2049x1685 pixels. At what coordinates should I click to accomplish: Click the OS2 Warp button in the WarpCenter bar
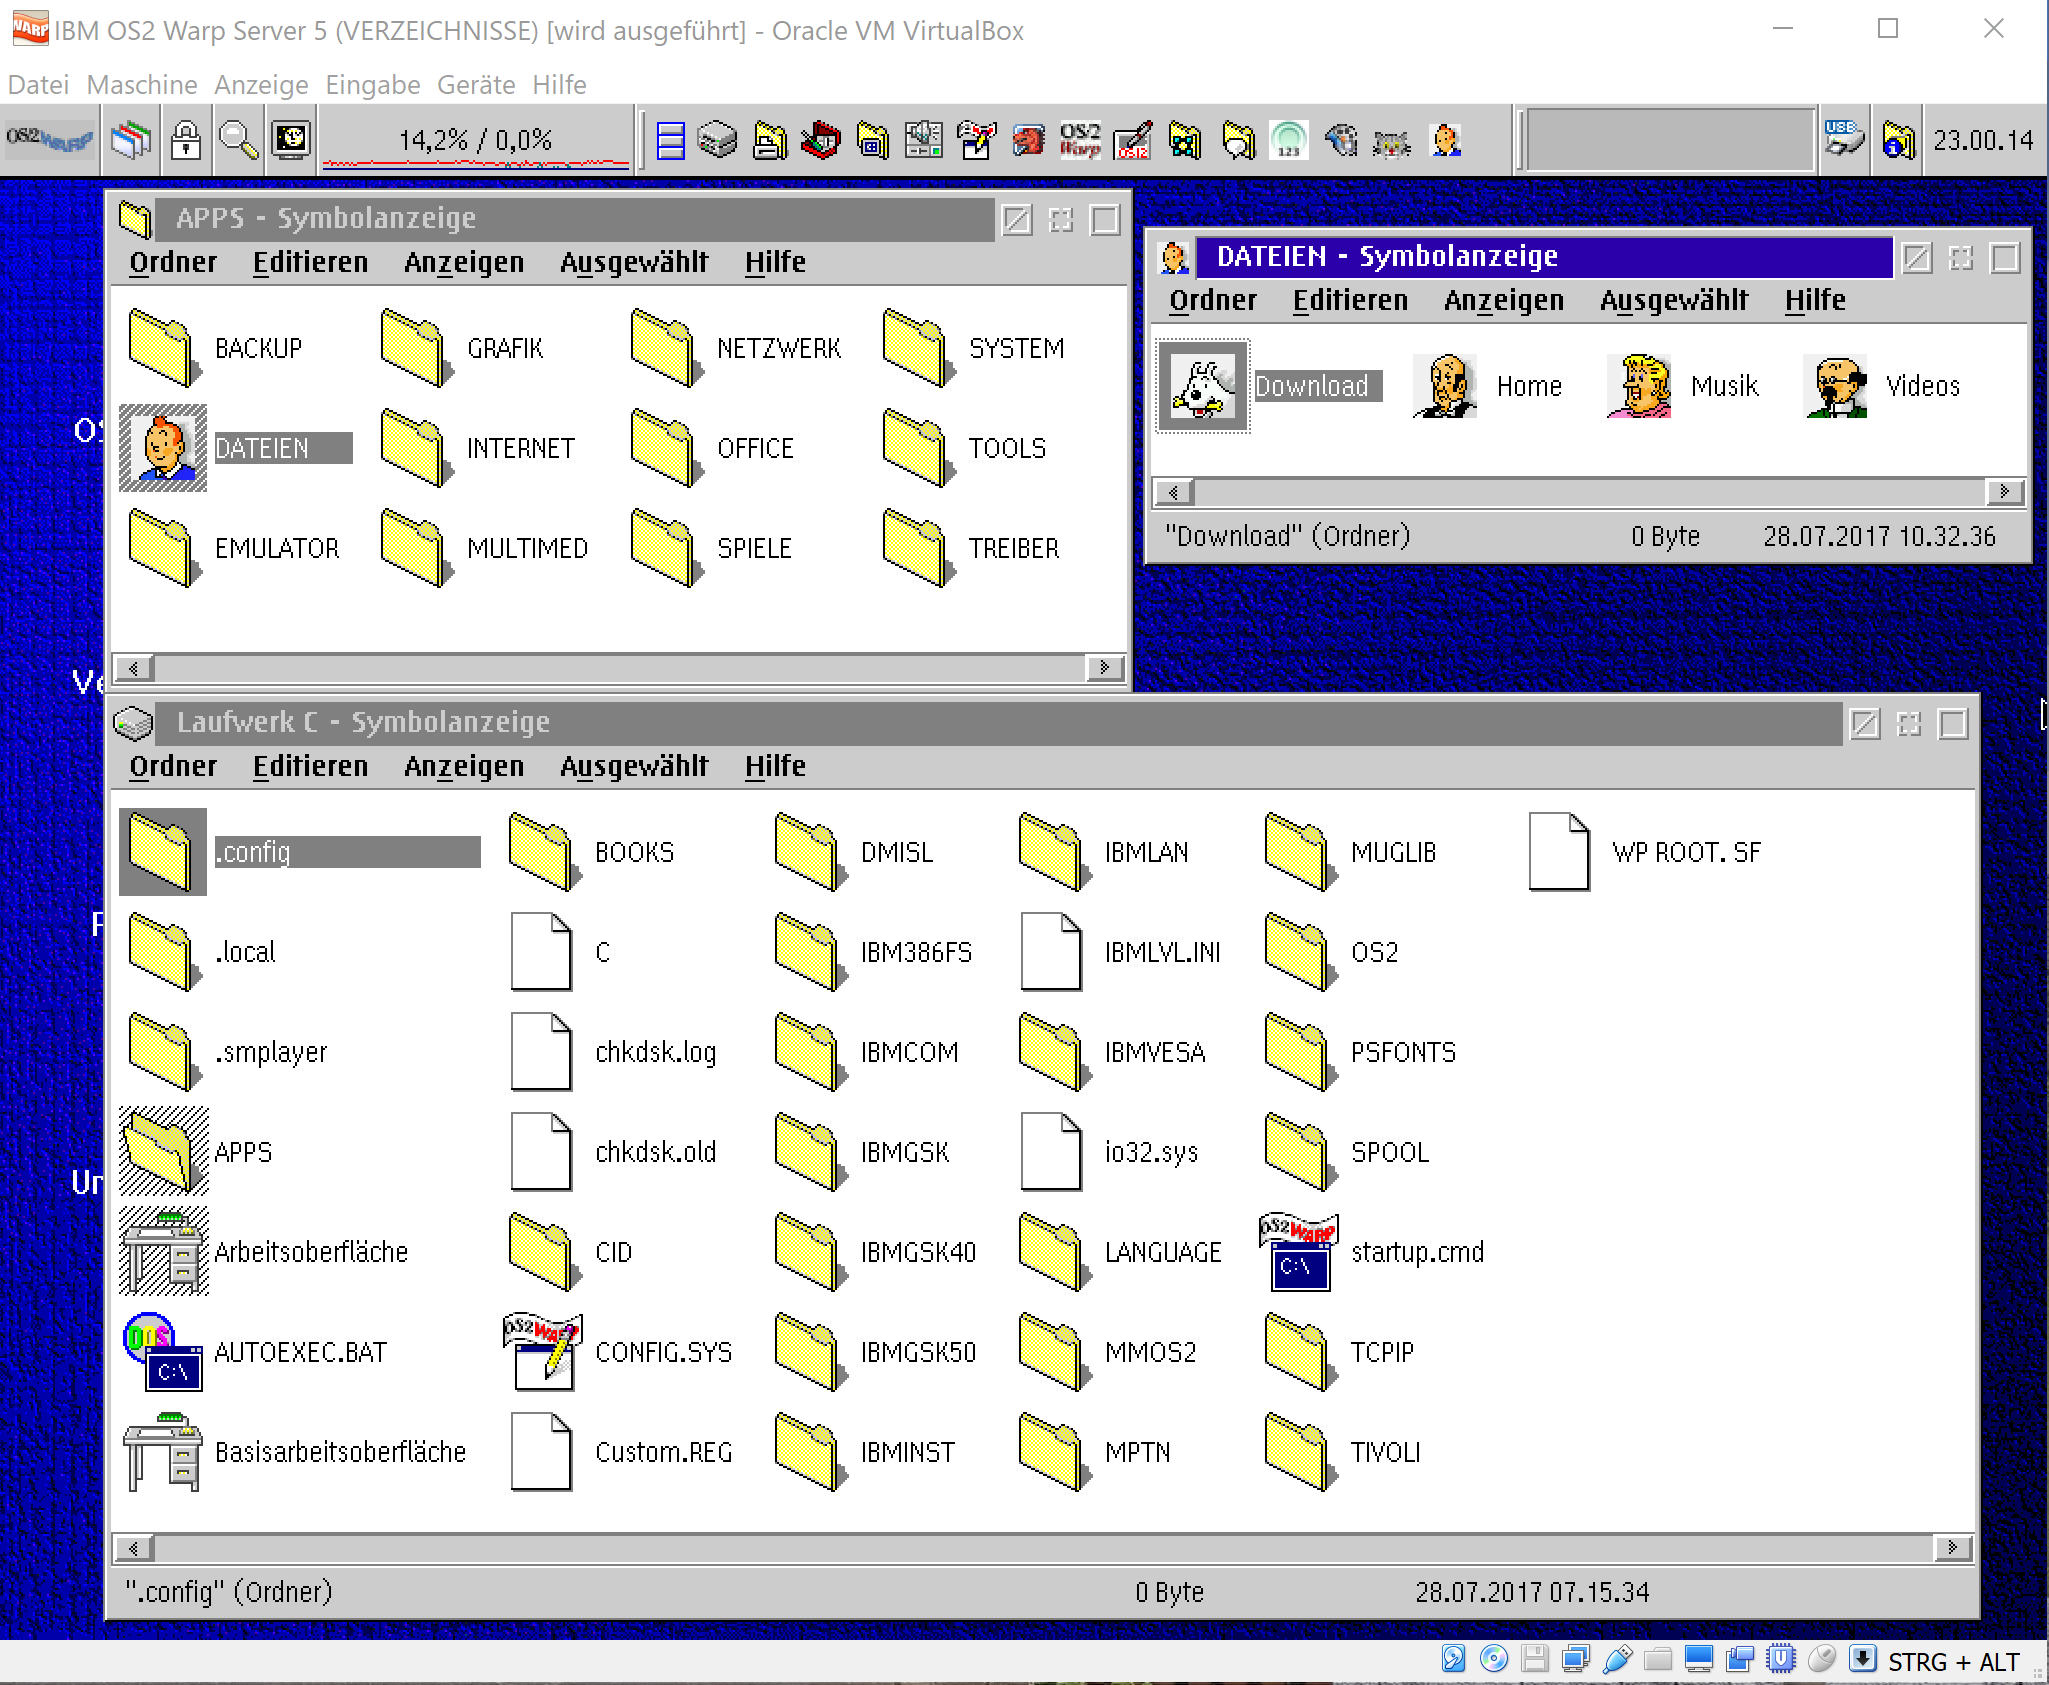50,140
